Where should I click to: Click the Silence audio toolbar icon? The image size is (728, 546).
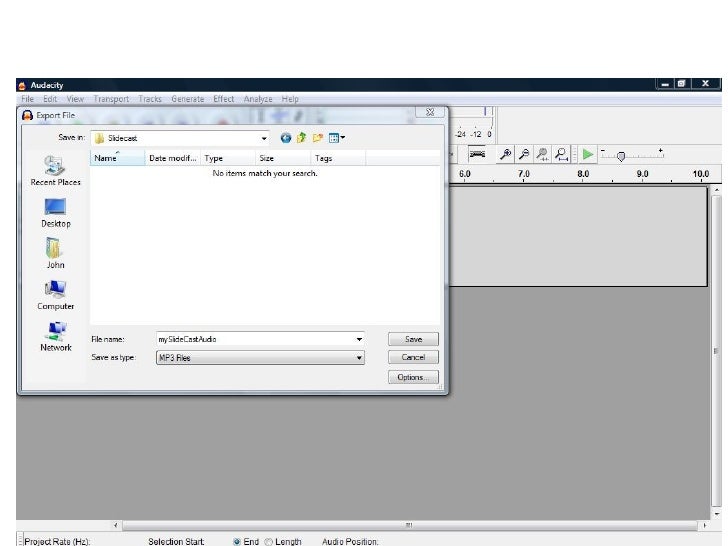477,154
